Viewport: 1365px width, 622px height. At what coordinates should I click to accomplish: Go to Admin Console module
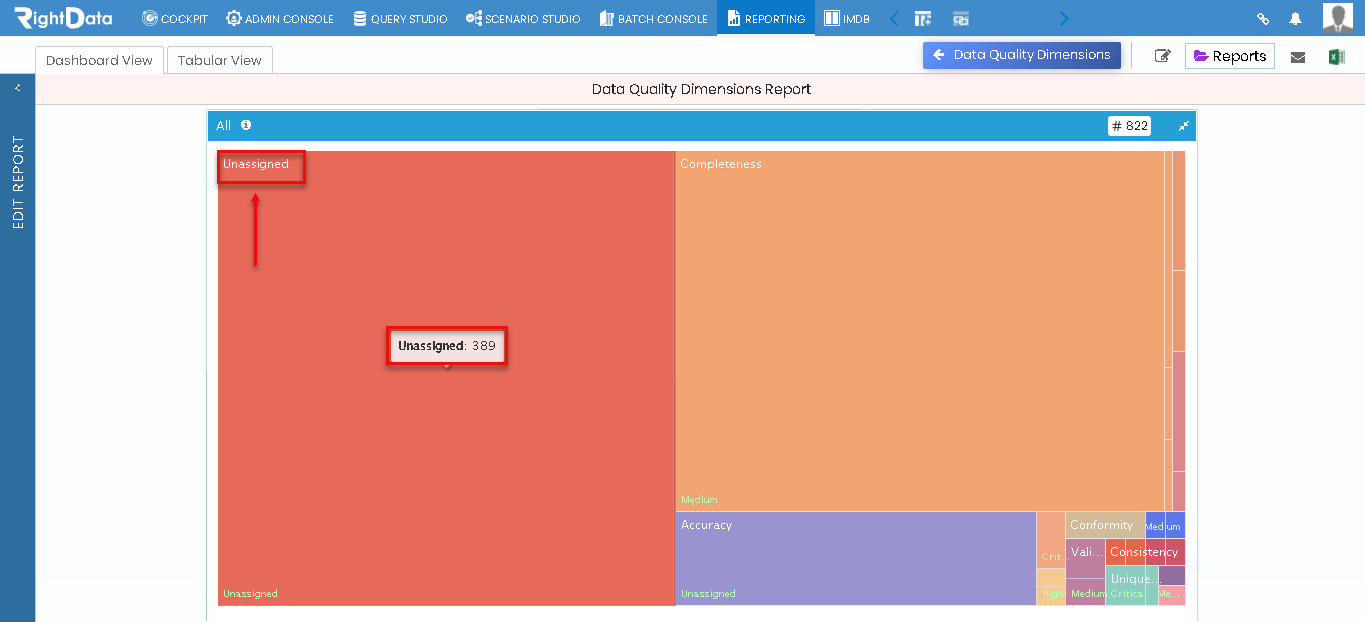280,18
